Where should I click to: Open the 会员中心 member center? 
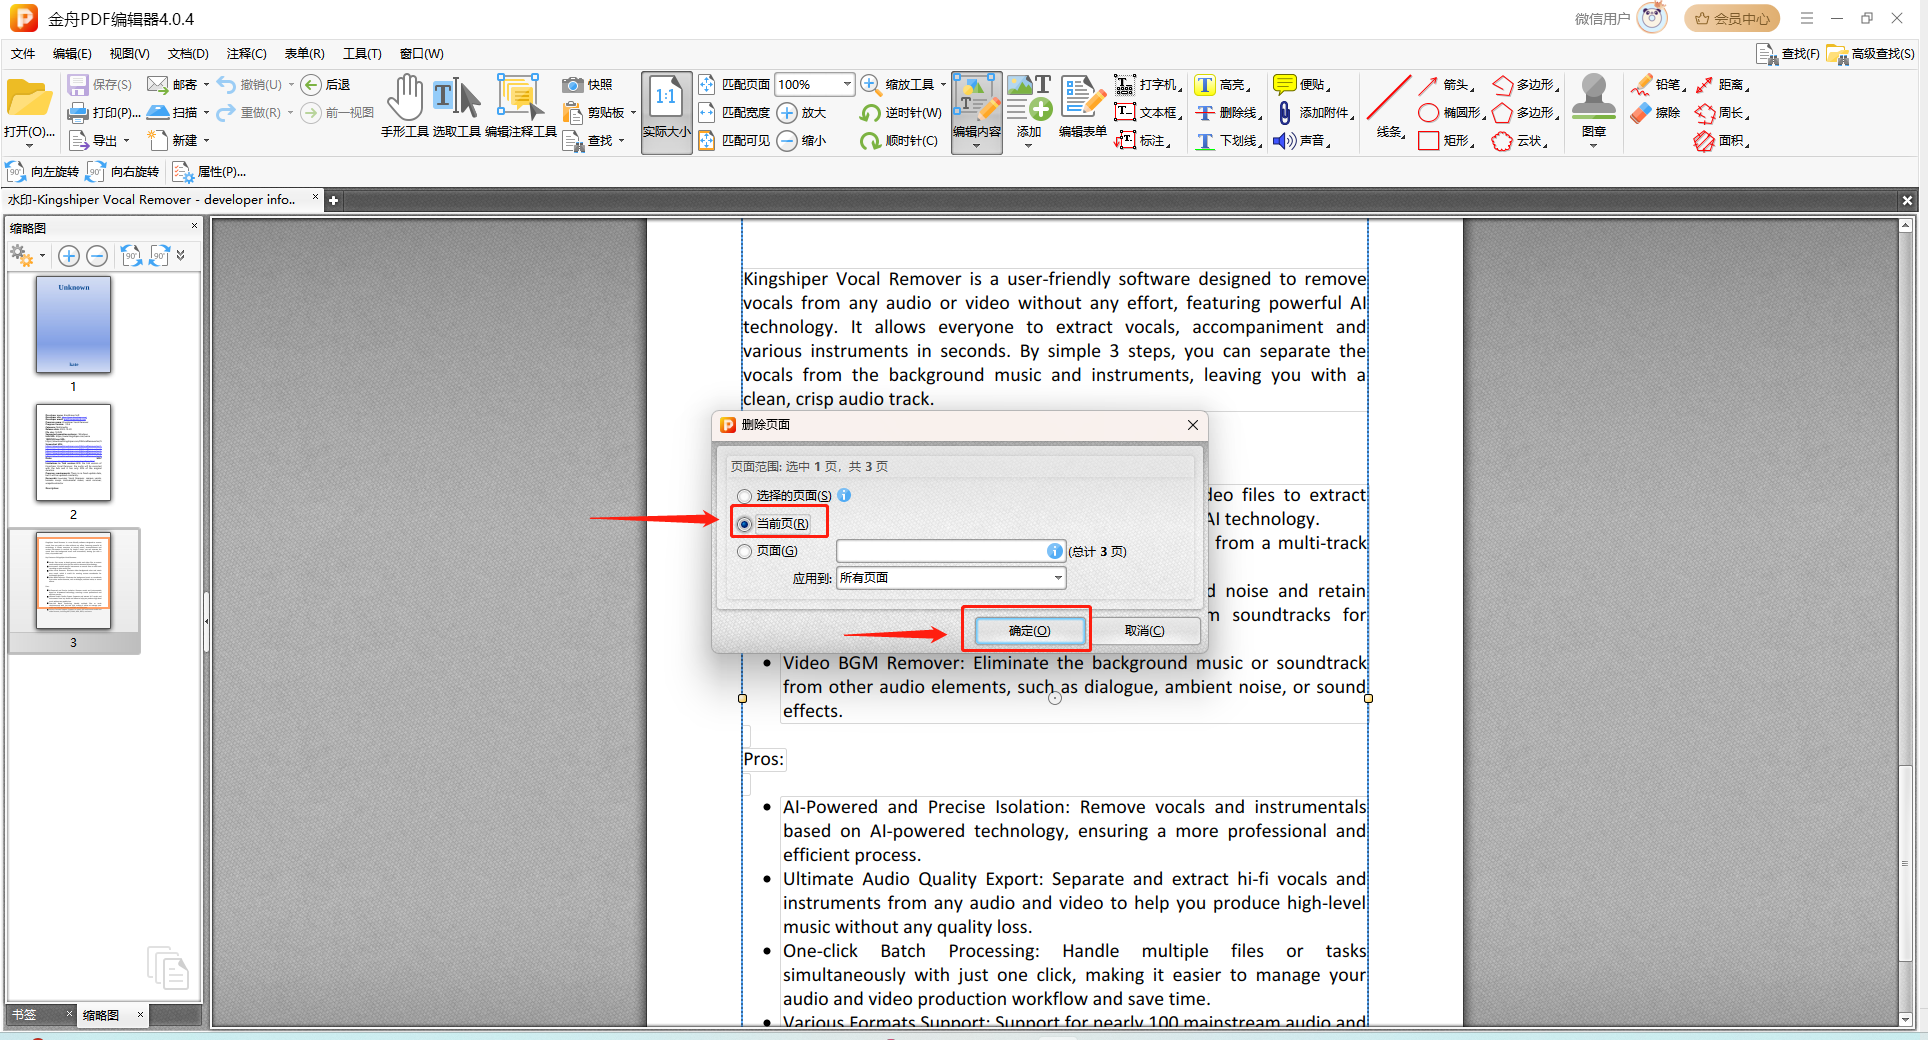[x=1732, y=19]
